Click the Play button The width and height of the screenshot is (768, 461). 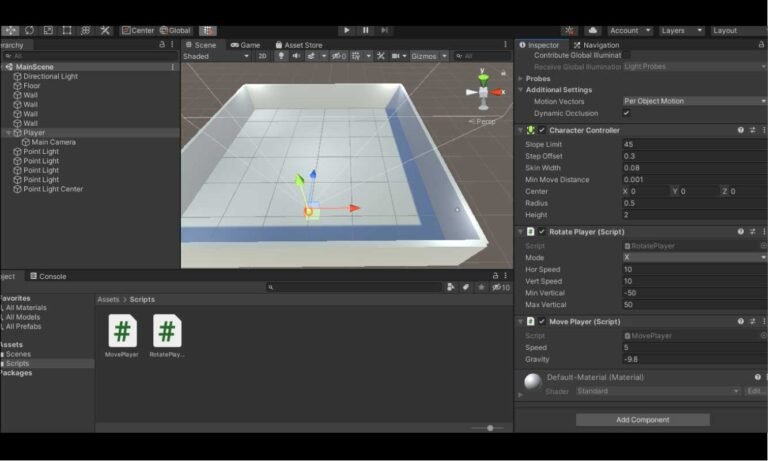point(347,30)
